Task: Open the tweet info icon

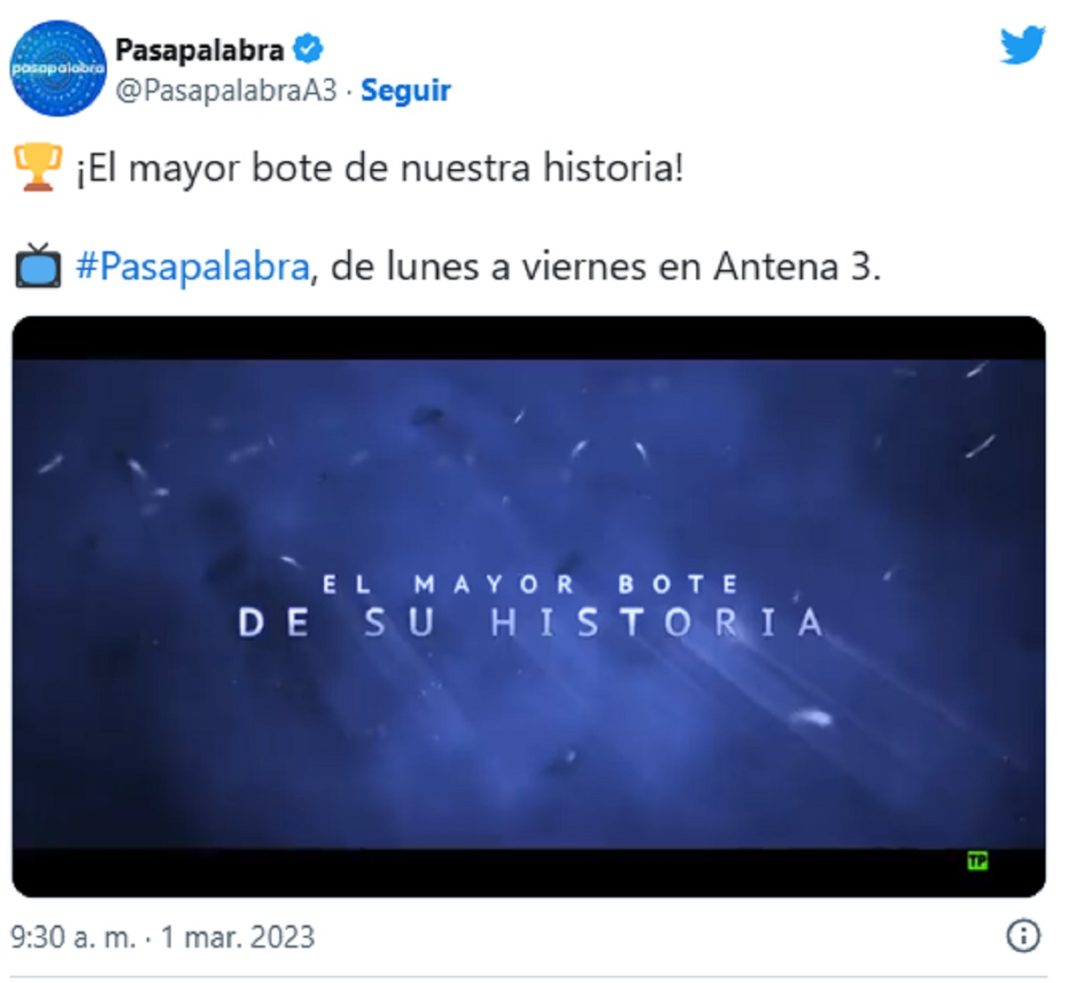Action: click(x=1023, y=935)
